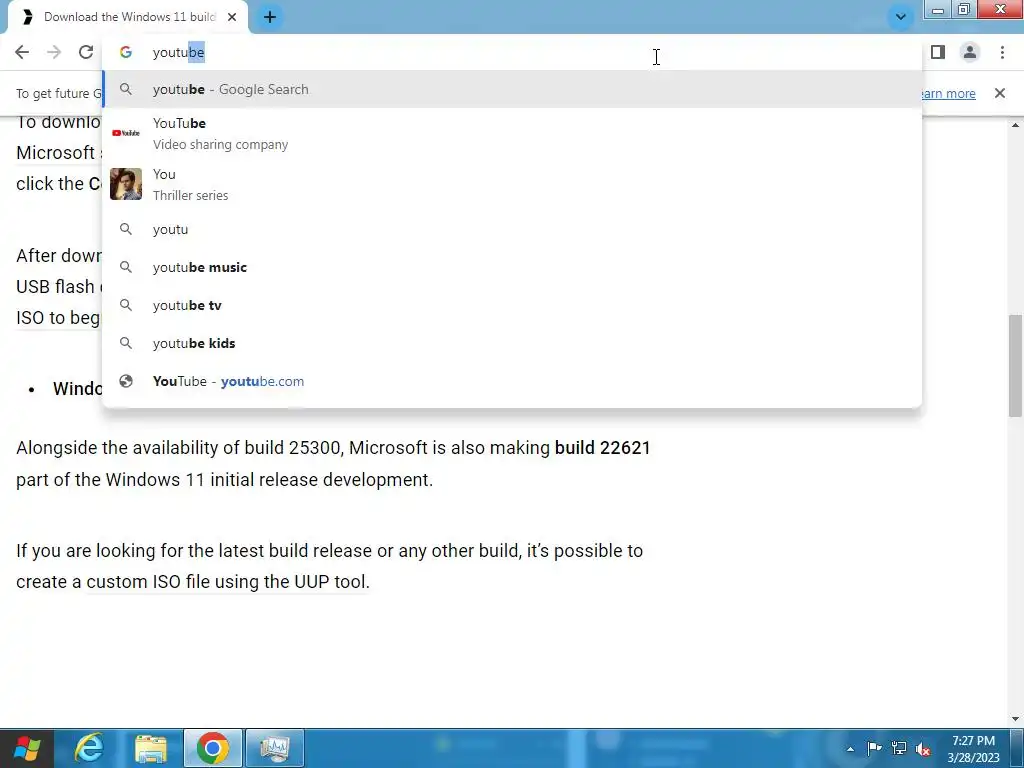Open the Chrome profile avatar

[x=970, y=52]
